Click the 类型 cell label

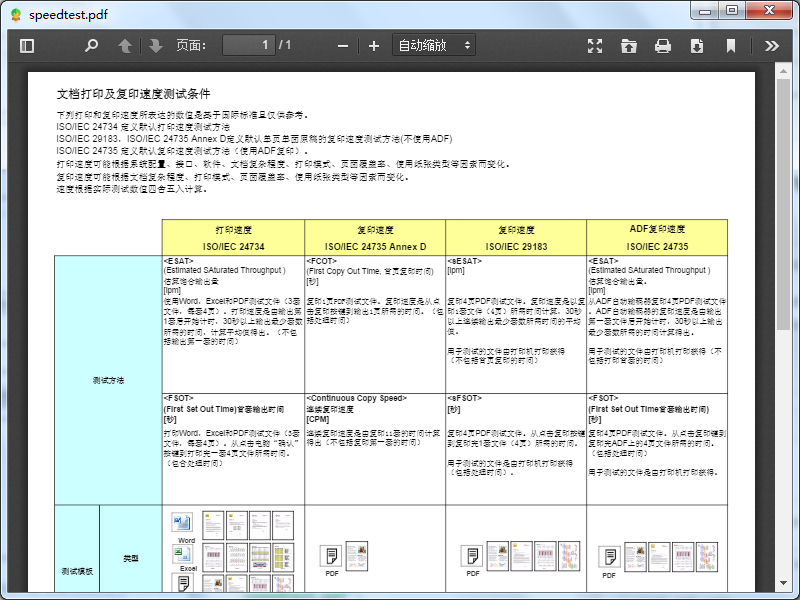[x=131, y=559]
